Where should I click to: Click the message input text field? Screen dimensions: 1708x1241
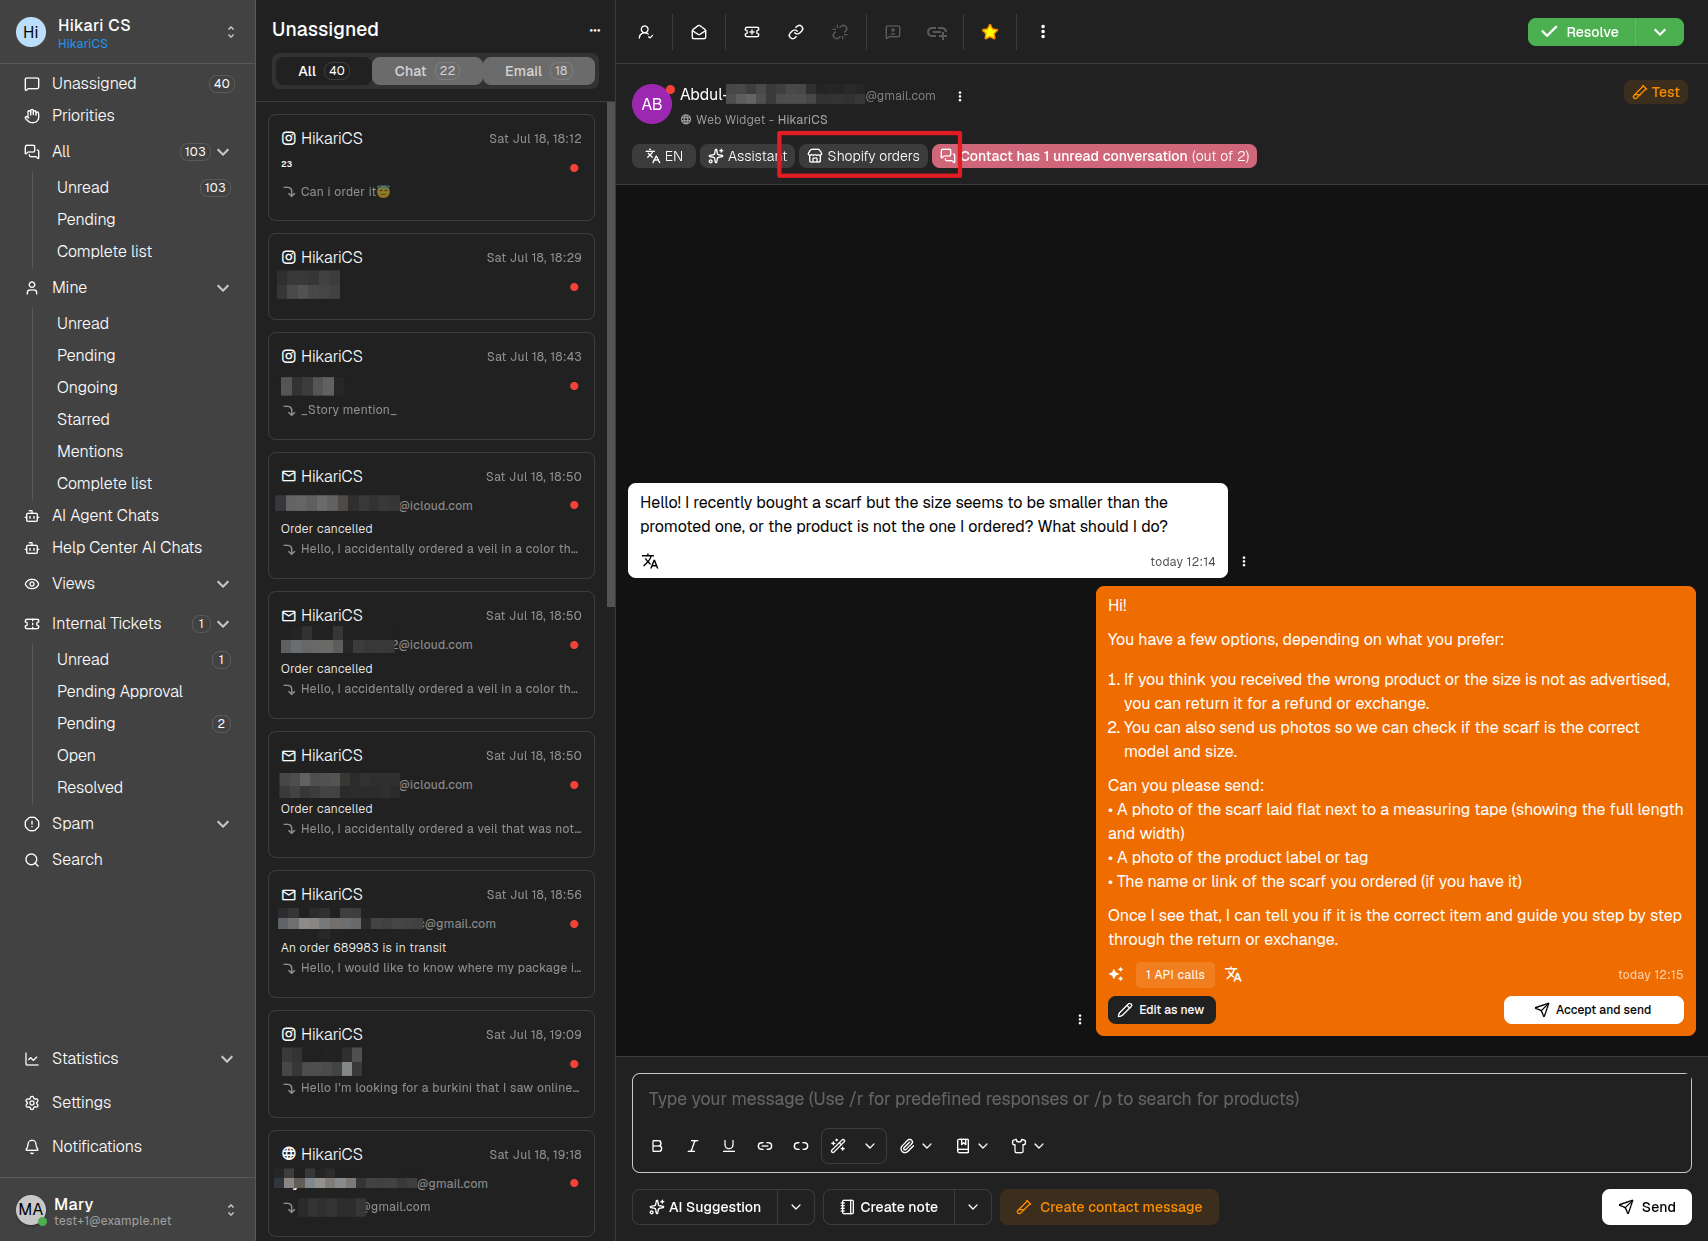coord(1160,1099)
